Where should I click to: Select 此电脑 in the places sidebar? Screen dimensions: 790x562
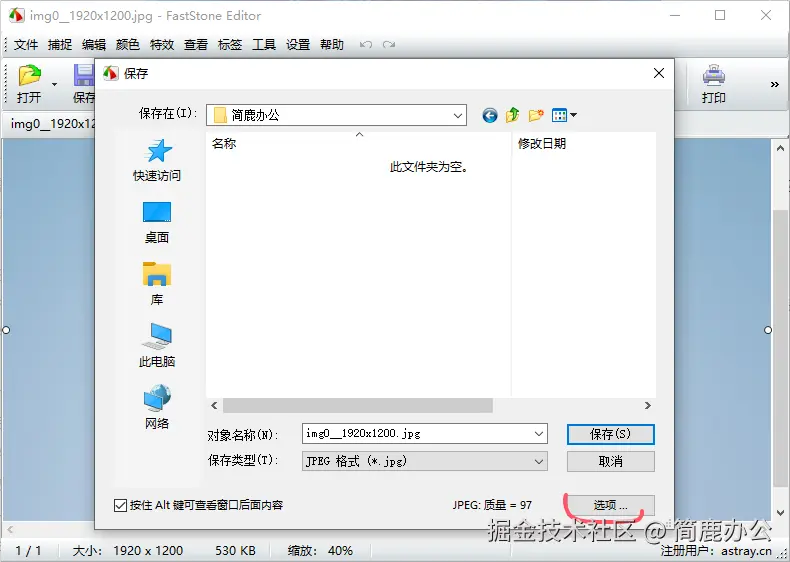click(157, 346)
